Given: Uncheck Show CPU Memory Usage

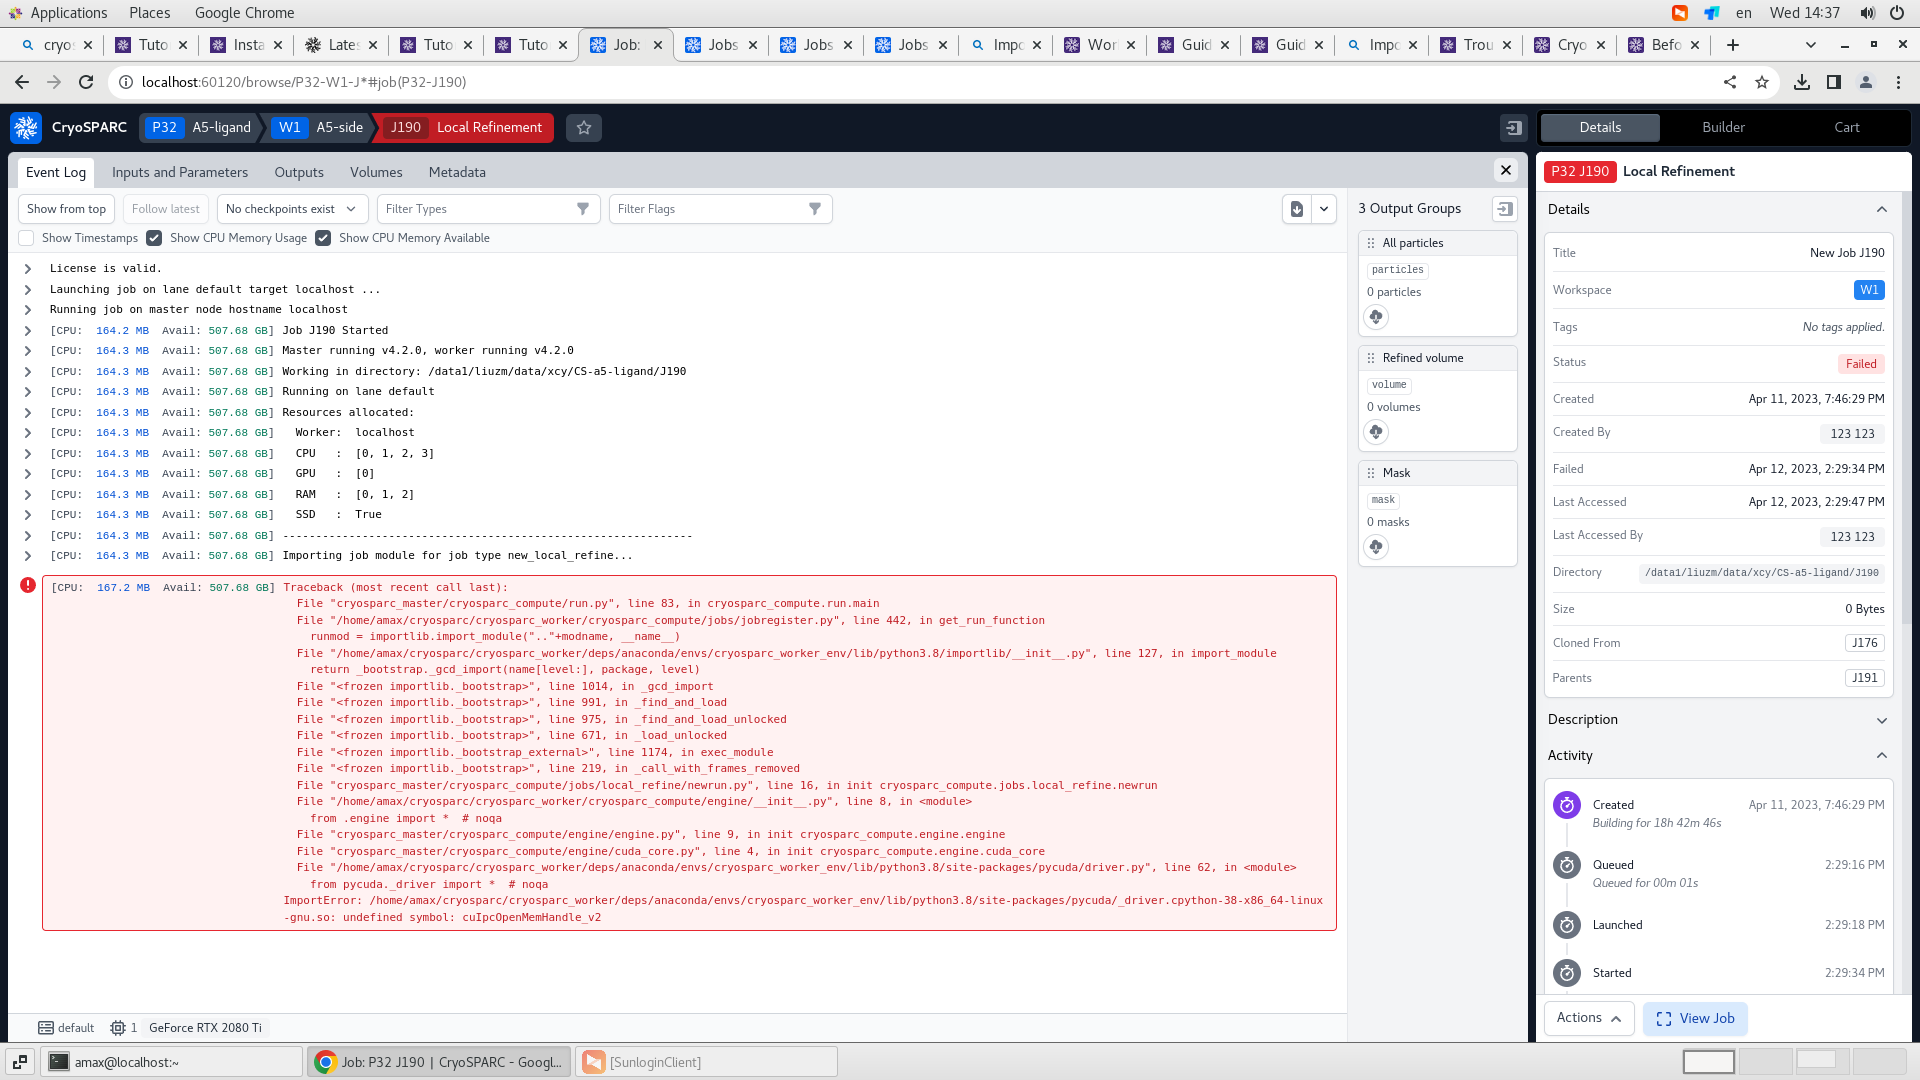Looking at the screenshot, I should pos(154,238).
